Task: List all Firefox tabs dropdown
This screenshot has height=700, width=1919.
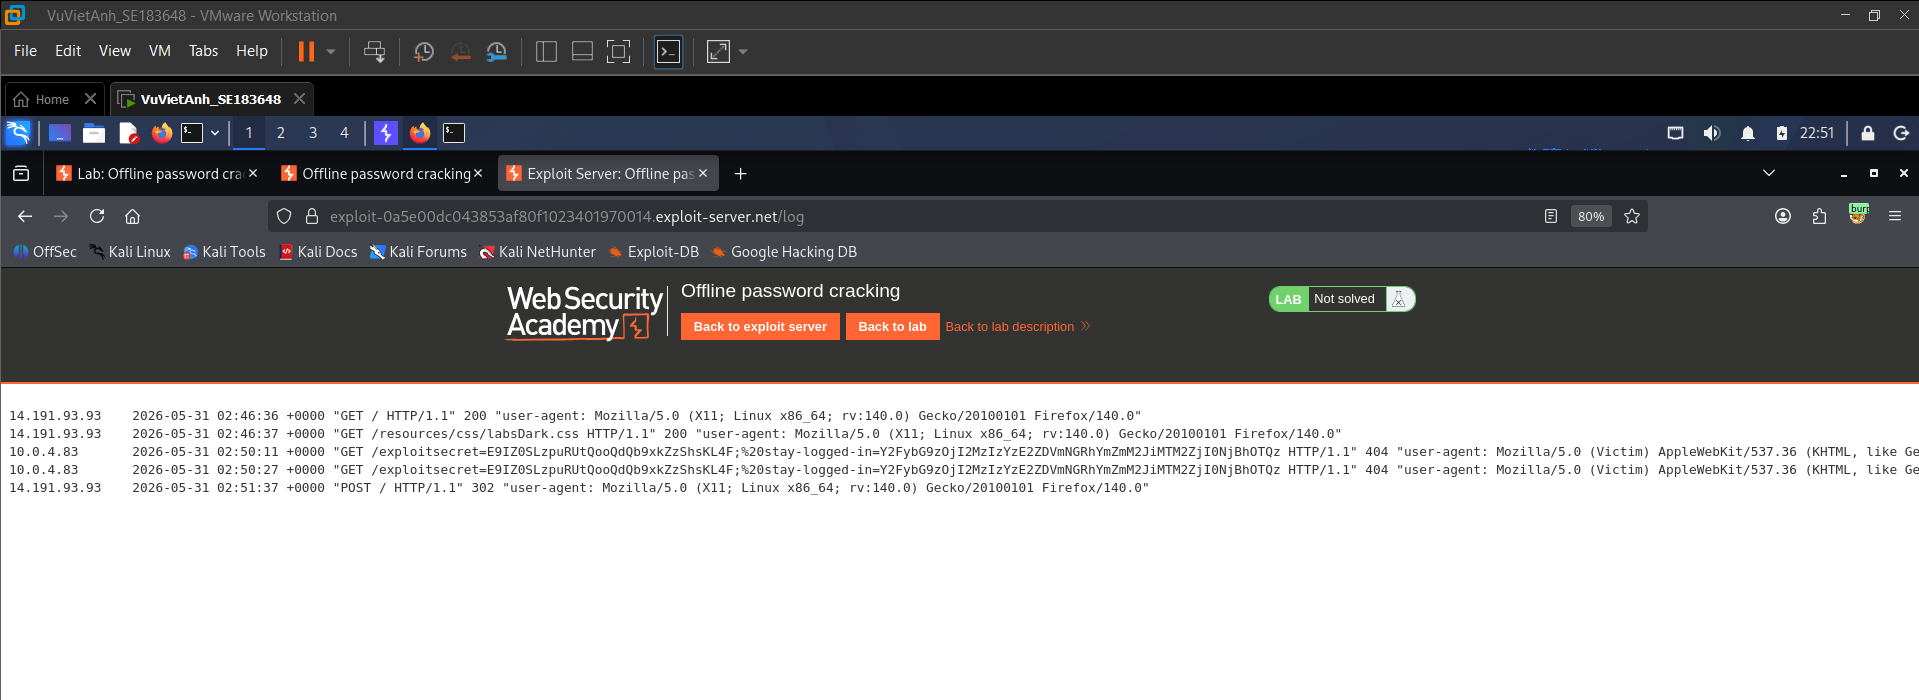Action: pyautogui.click(x=1768, y=173)
